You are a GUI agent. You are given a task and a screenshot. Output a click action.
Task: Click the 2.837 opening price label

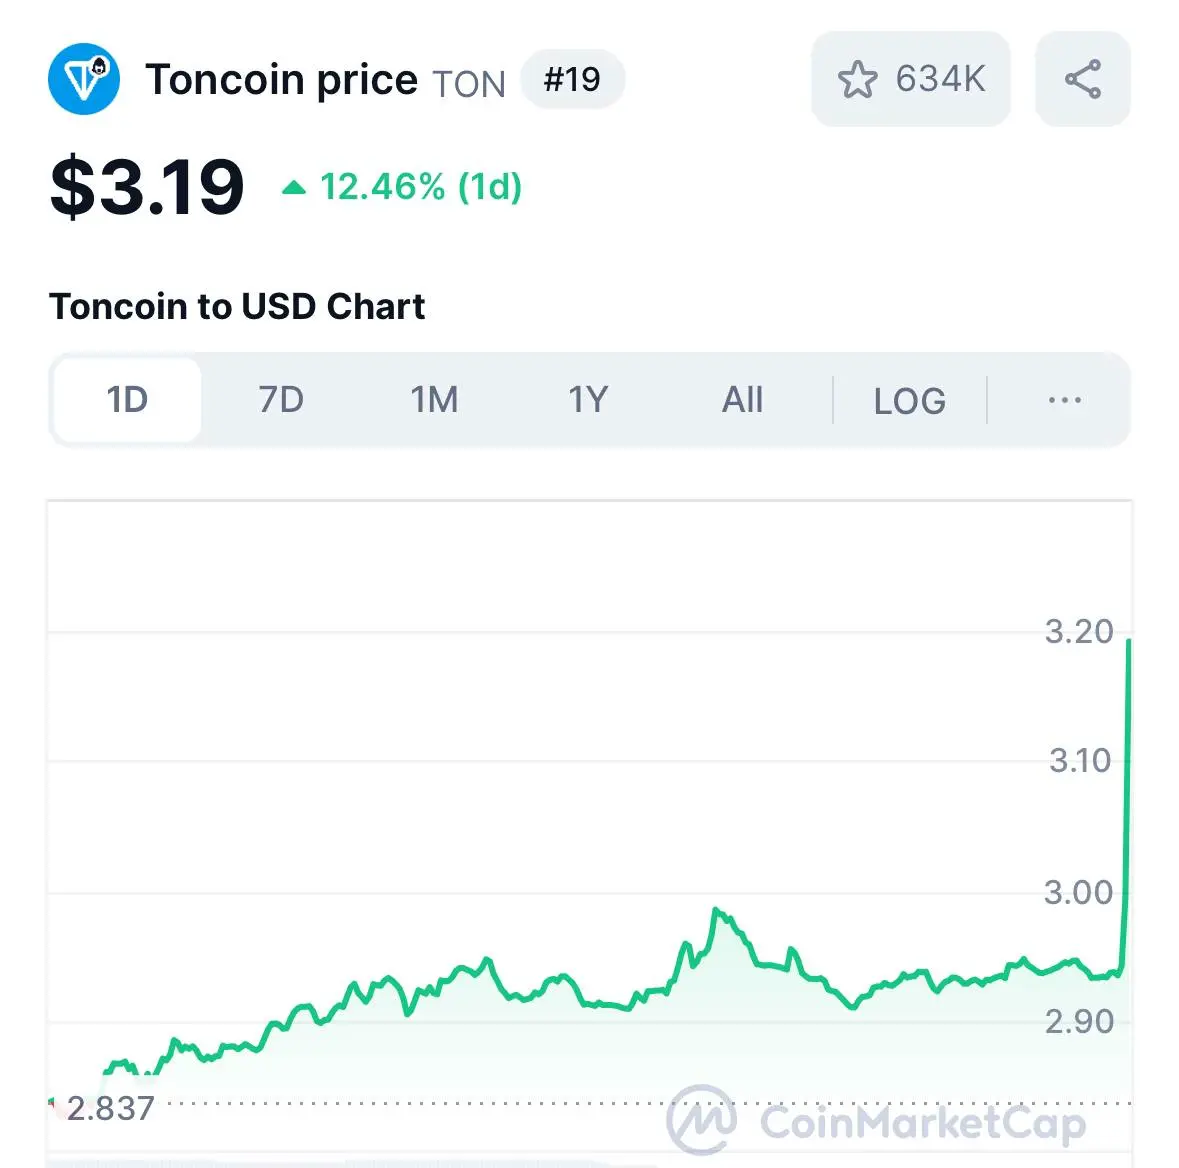click(110, 1108)
